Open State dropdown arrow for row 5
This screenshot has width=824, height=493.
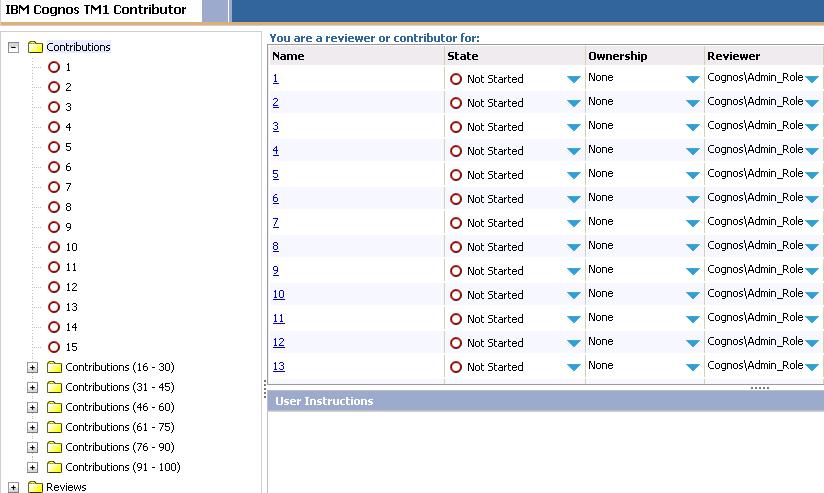click(574, 176)
